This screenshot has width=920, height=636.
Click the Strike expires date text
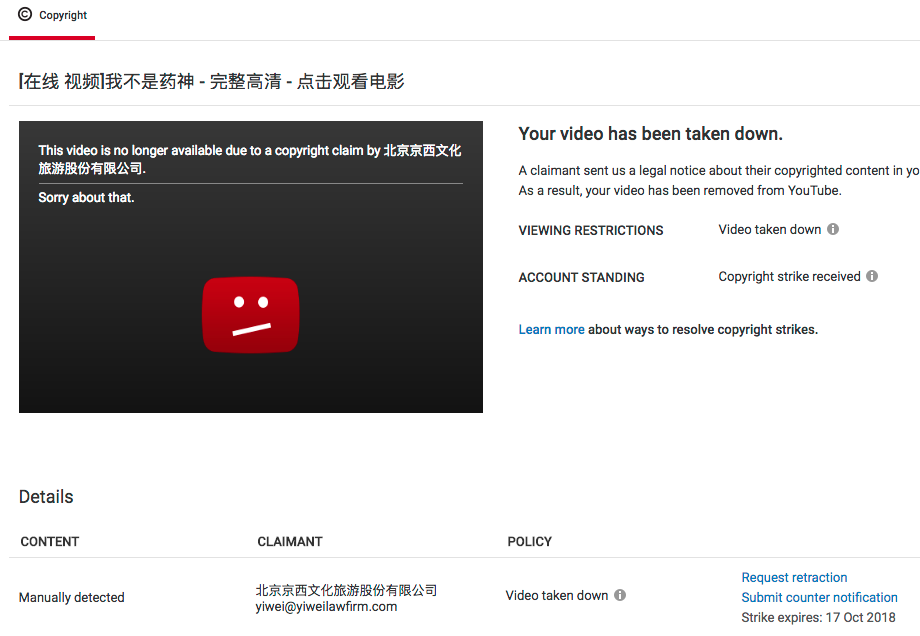click(818, 617)
